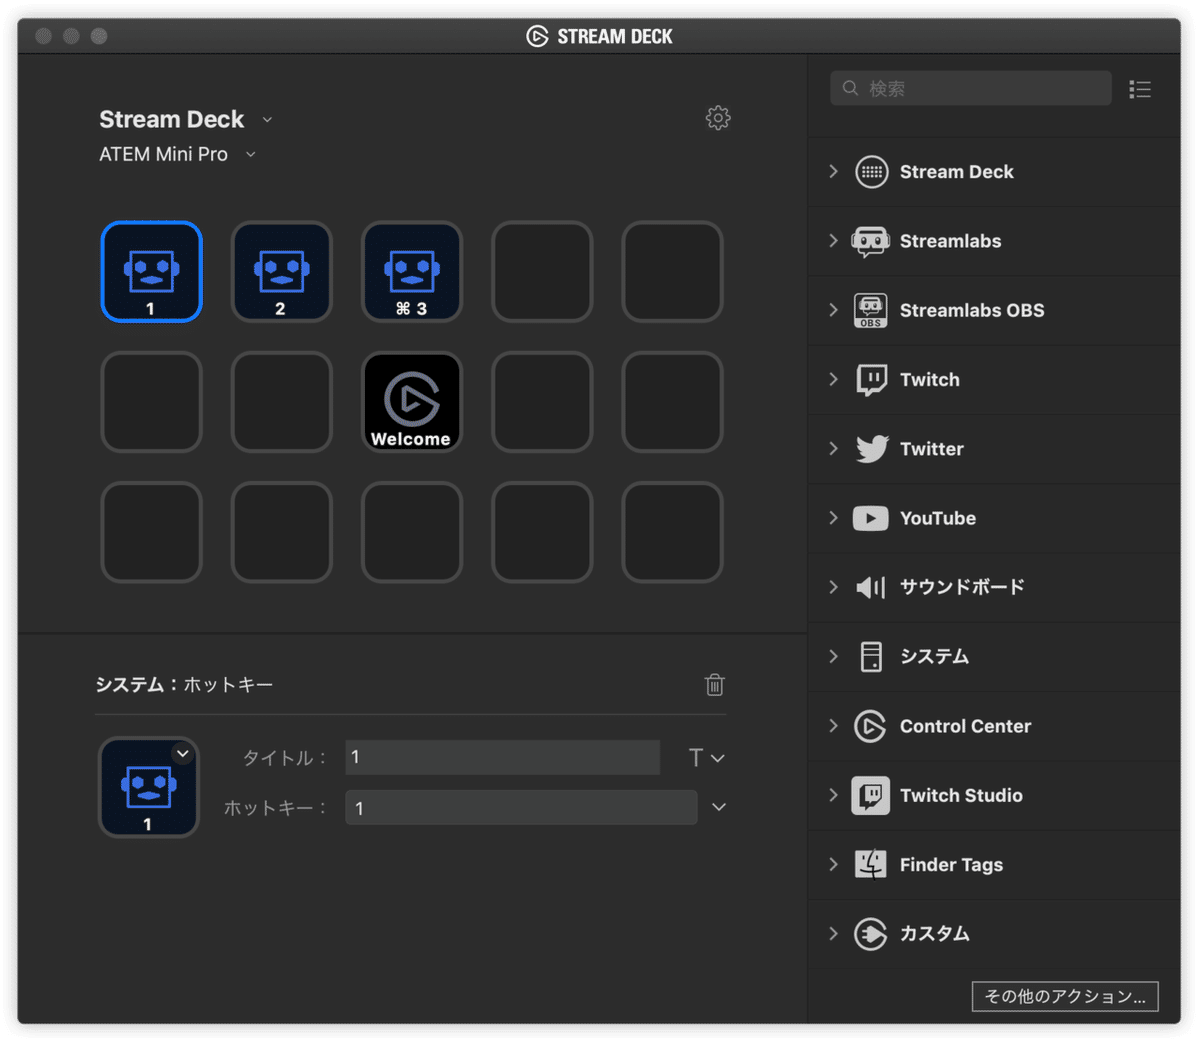Select the empty key below Welcome
1200x1043 pixels.
coord(411,531)
